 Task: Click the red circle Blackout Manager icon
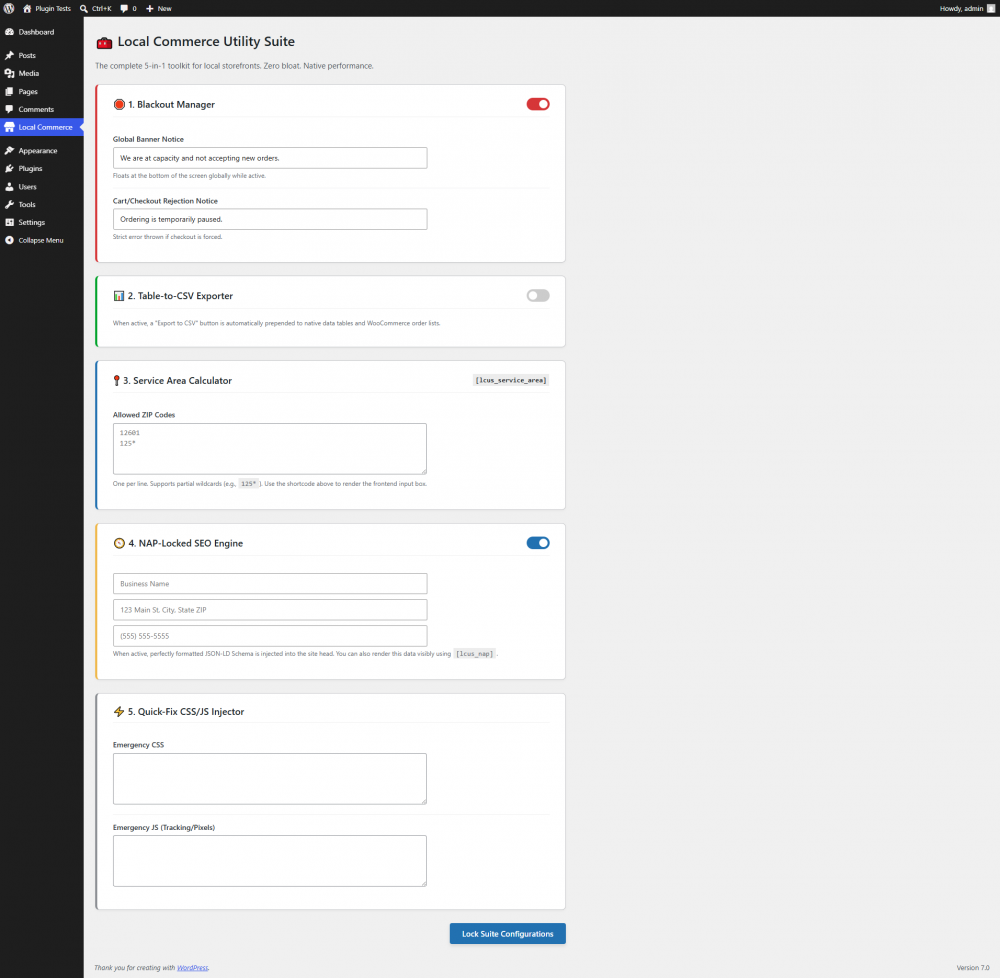coord(119,105)
